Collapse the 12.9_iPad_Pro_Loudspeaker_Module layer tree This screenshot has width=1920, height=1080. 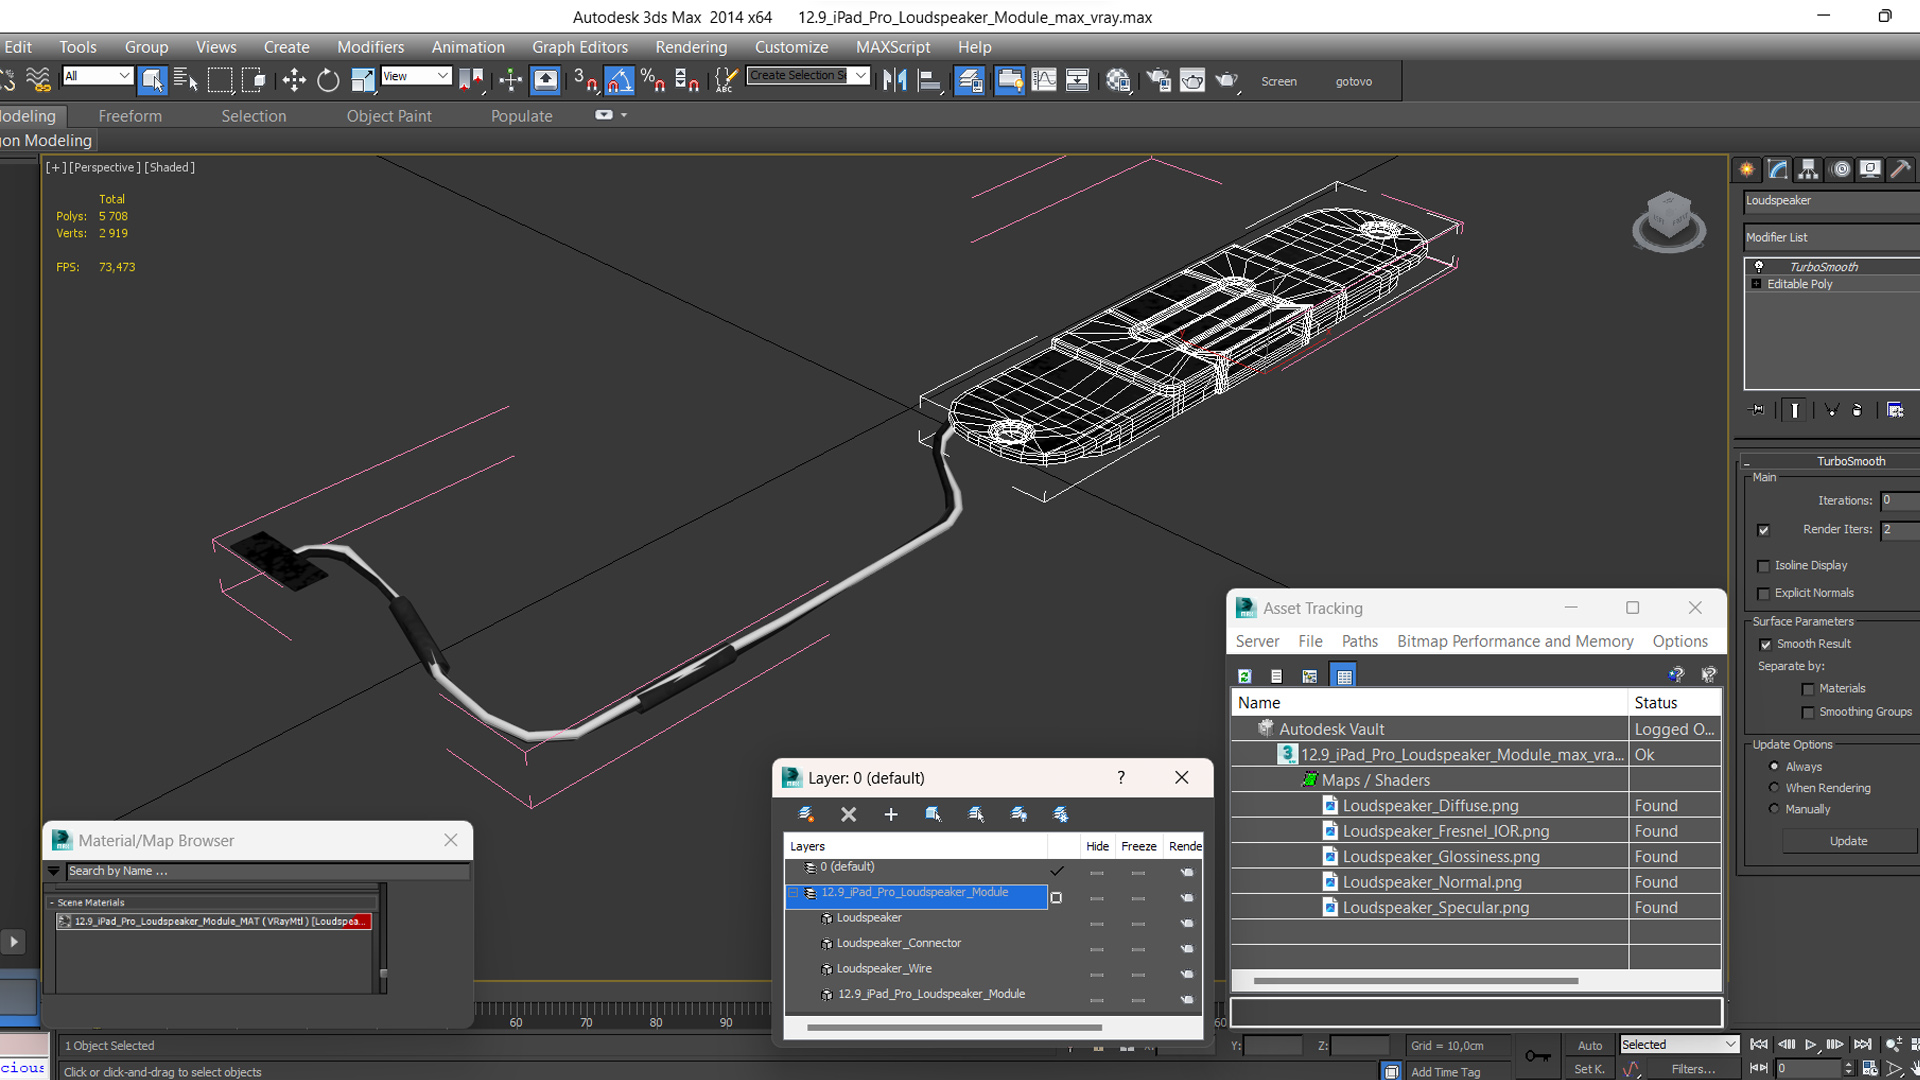click(794, 893)
